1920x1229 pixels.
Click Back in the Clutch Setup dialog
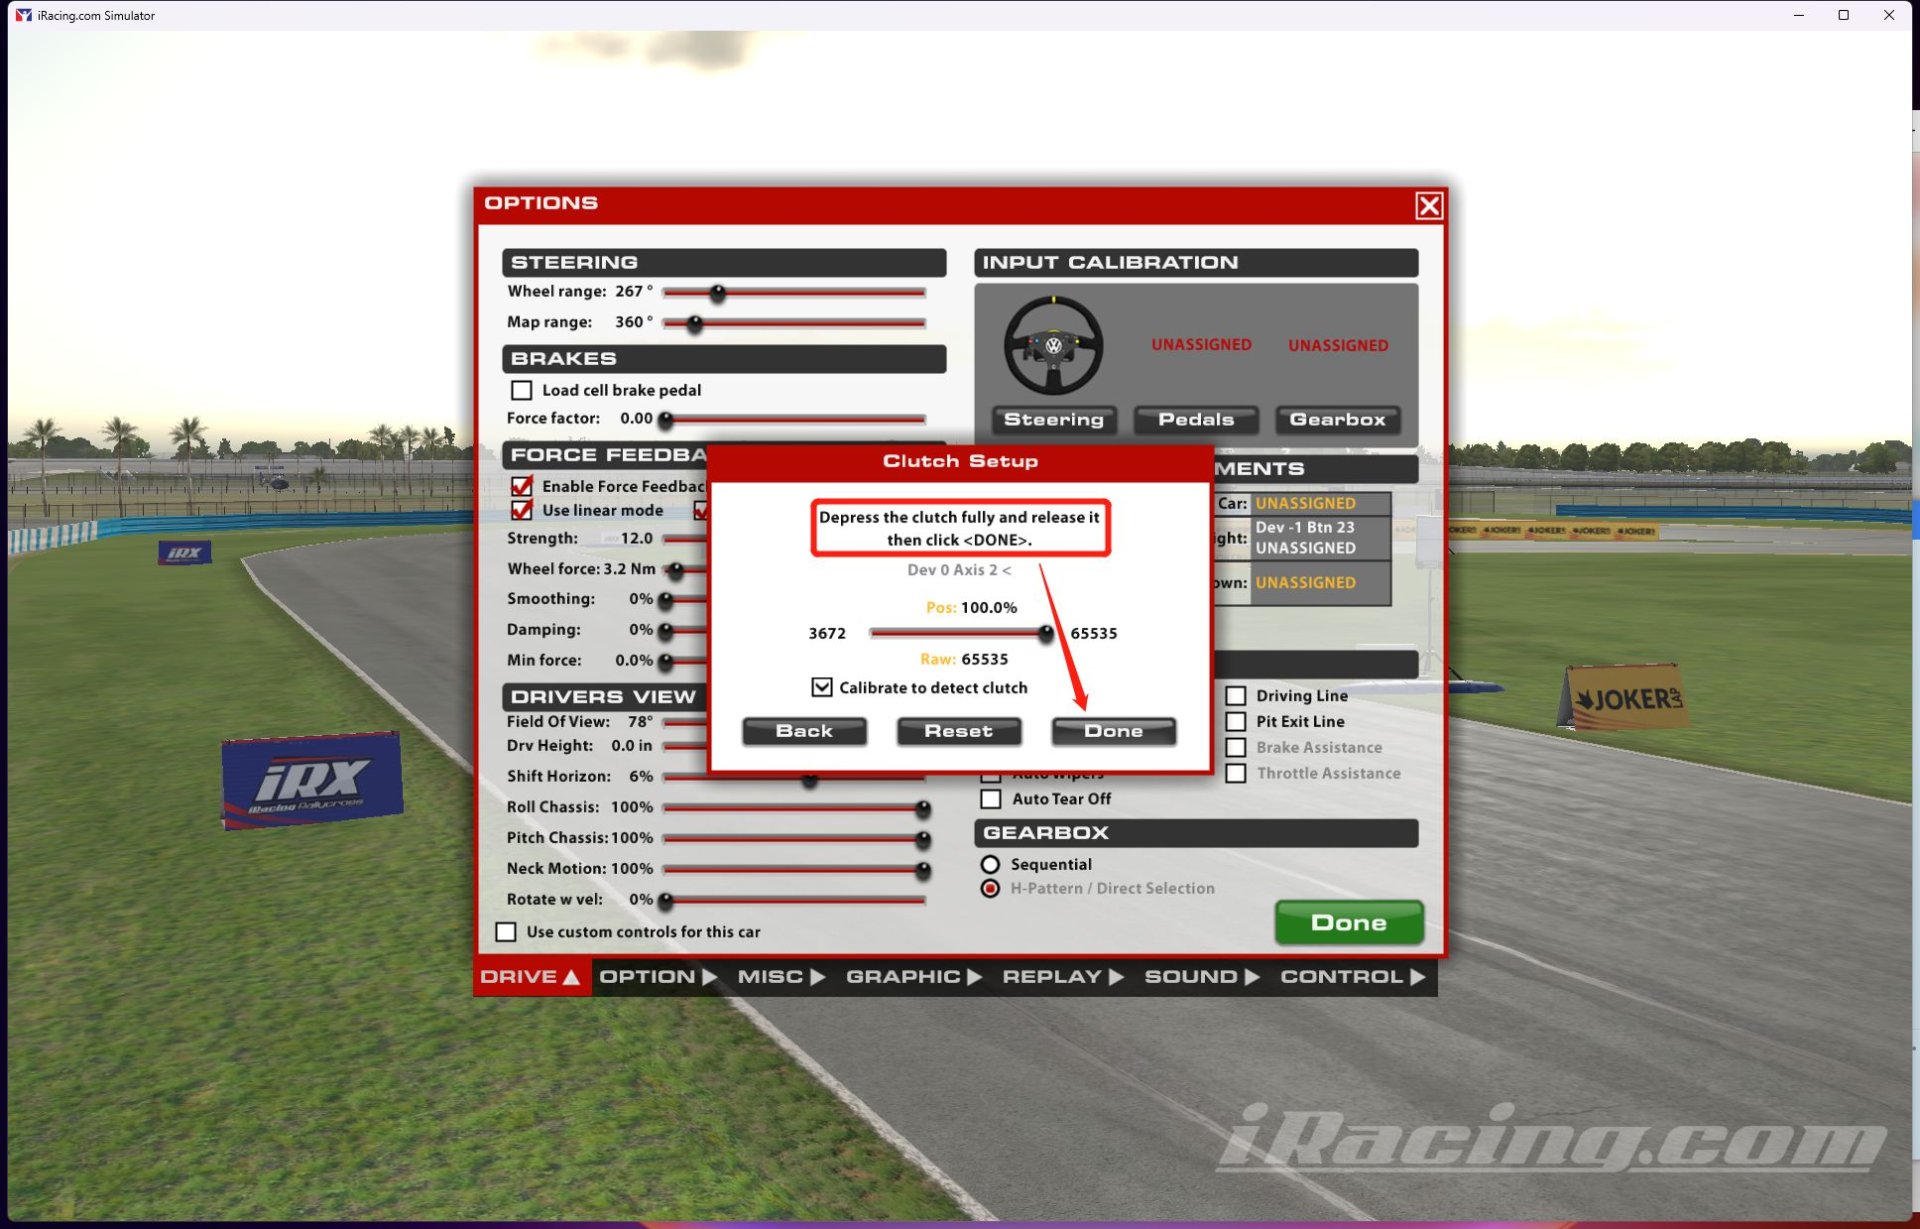tap(802, 729)
